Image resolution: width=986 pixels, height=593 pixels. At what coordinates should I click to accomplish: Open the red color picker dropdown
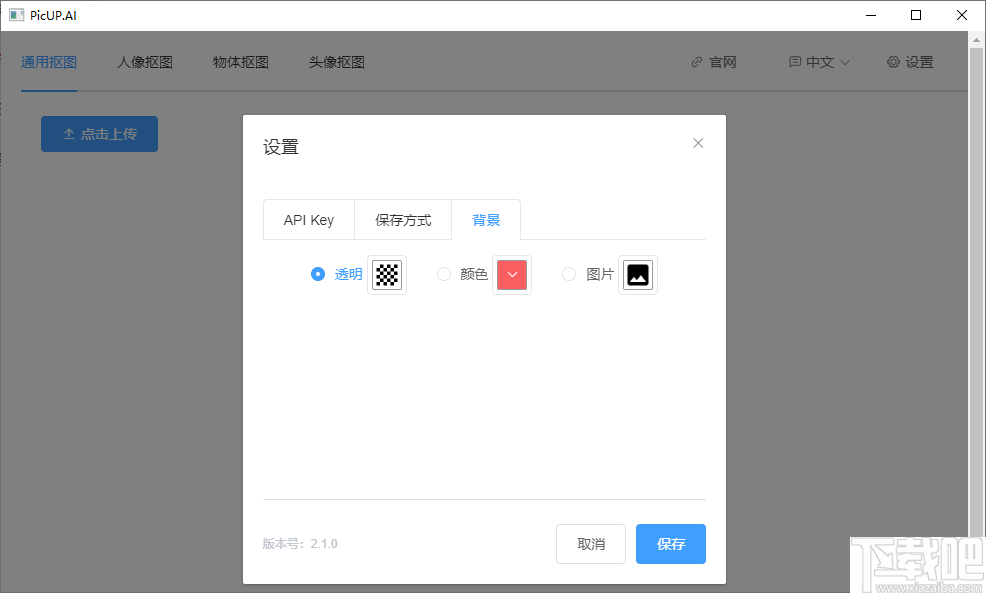pos(512,273)
